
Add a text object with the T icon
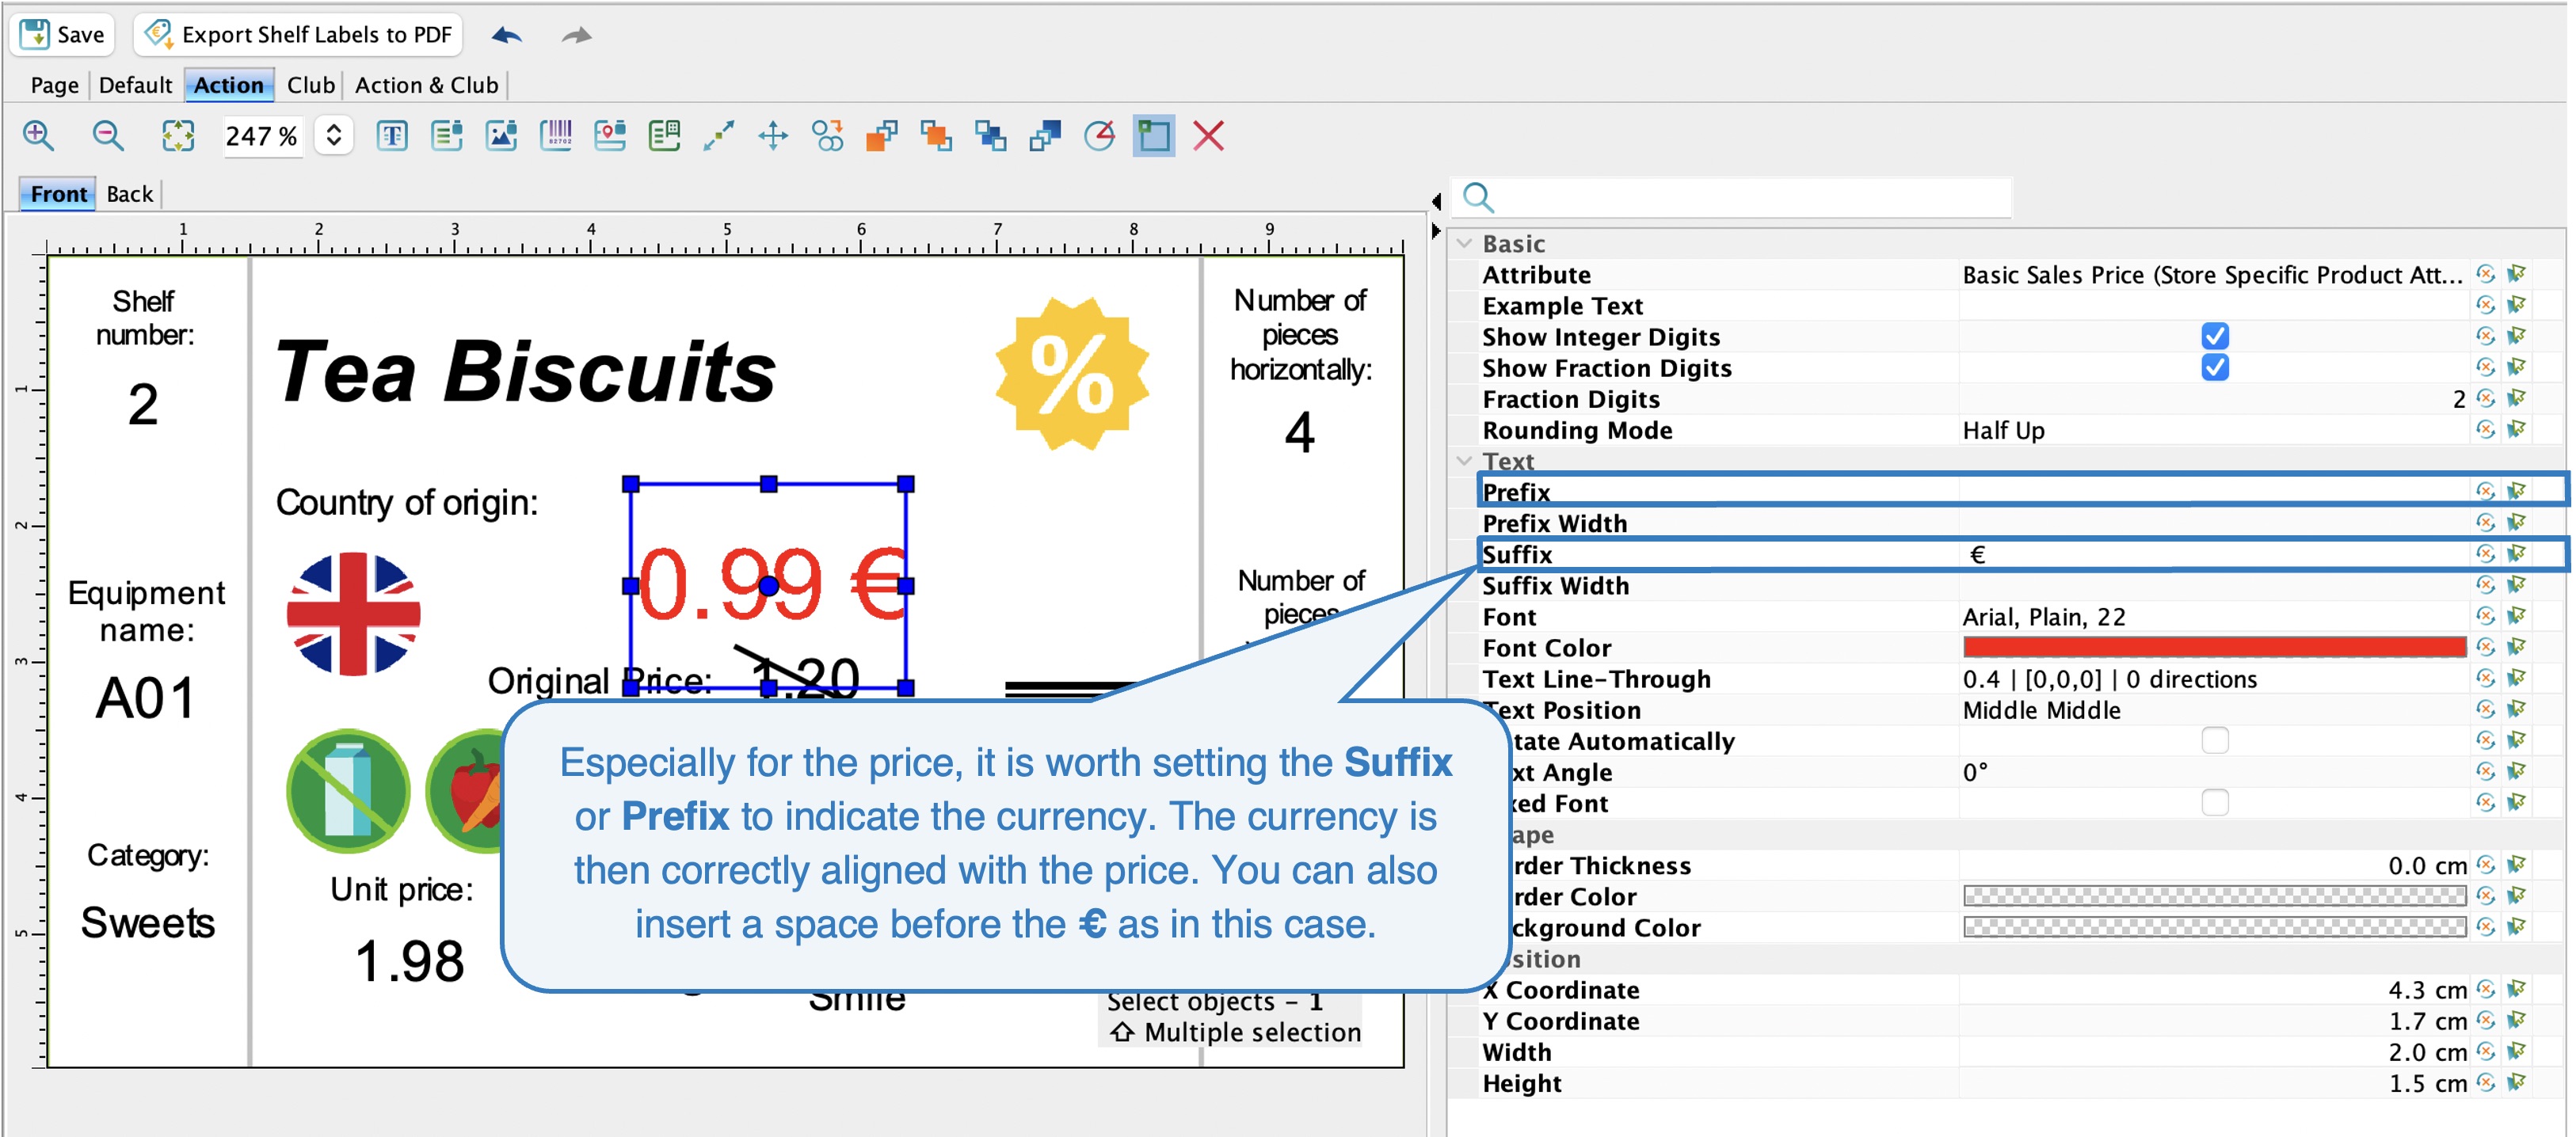coord(392,136)
